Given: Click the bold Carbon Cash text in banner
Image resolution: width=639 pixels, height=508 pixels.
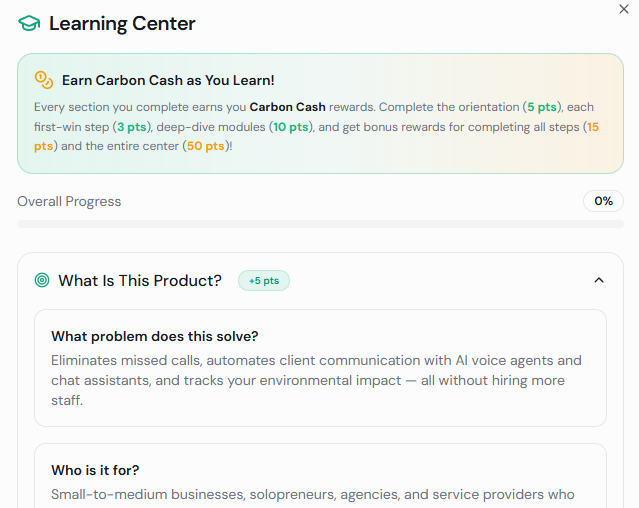Looking at the screenshot, I should click(x=285, y=106).
